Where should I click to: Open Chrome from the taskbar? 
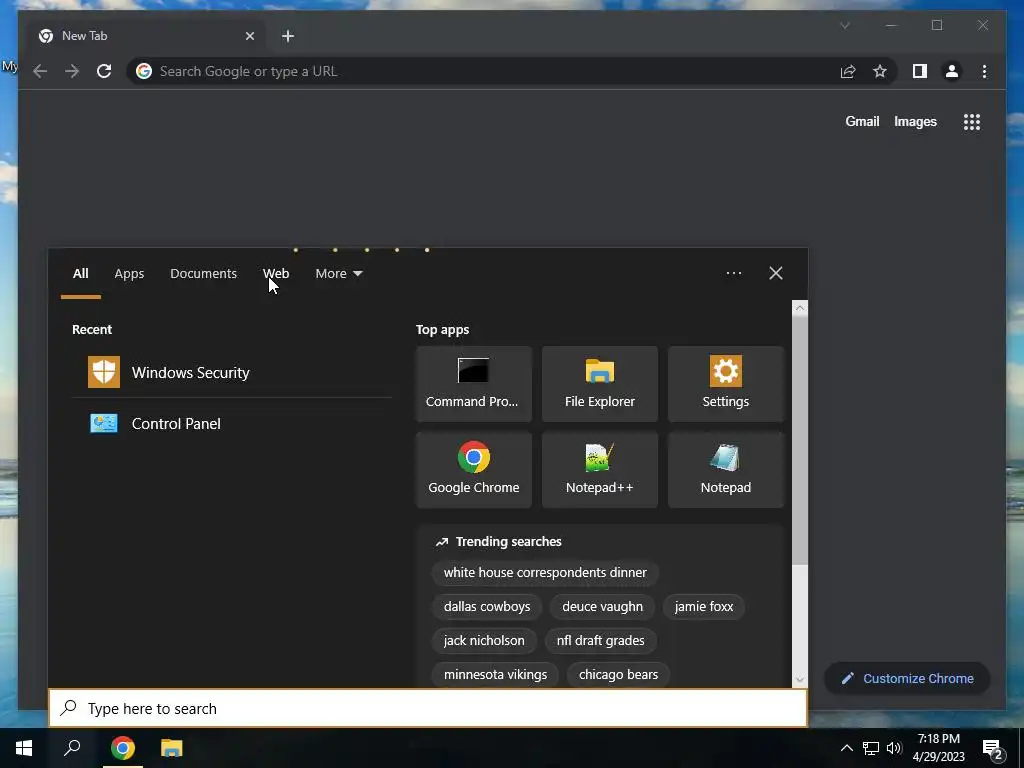pos(123,748)
